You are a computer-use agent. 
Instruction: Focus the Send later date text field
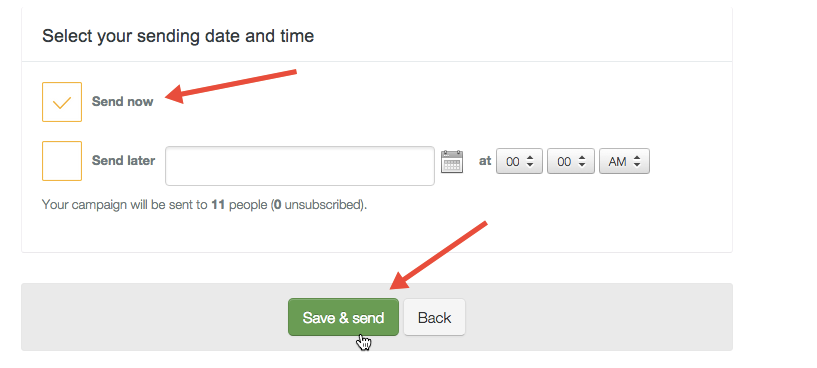[x=300, y=166]
